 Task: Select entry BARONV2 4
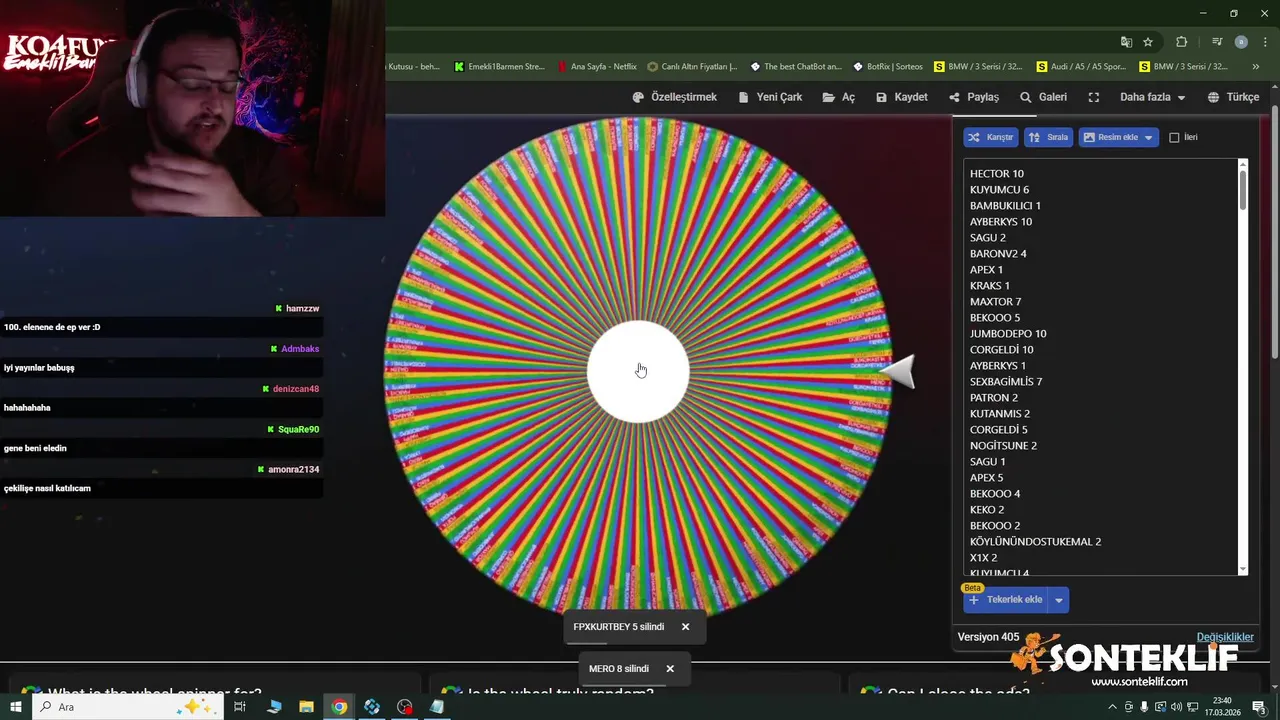(x=998, y=254)
